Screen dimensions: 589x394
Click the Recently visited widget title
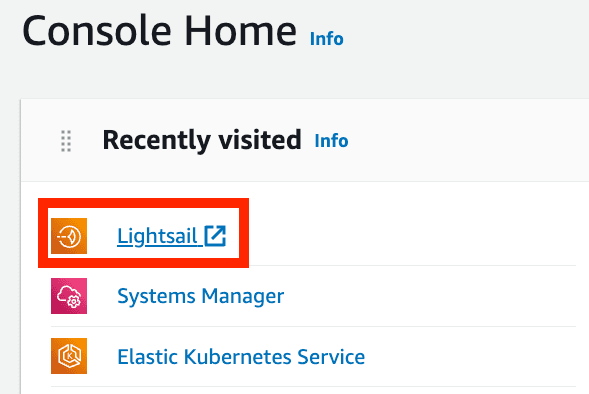(x=202, y=140)
